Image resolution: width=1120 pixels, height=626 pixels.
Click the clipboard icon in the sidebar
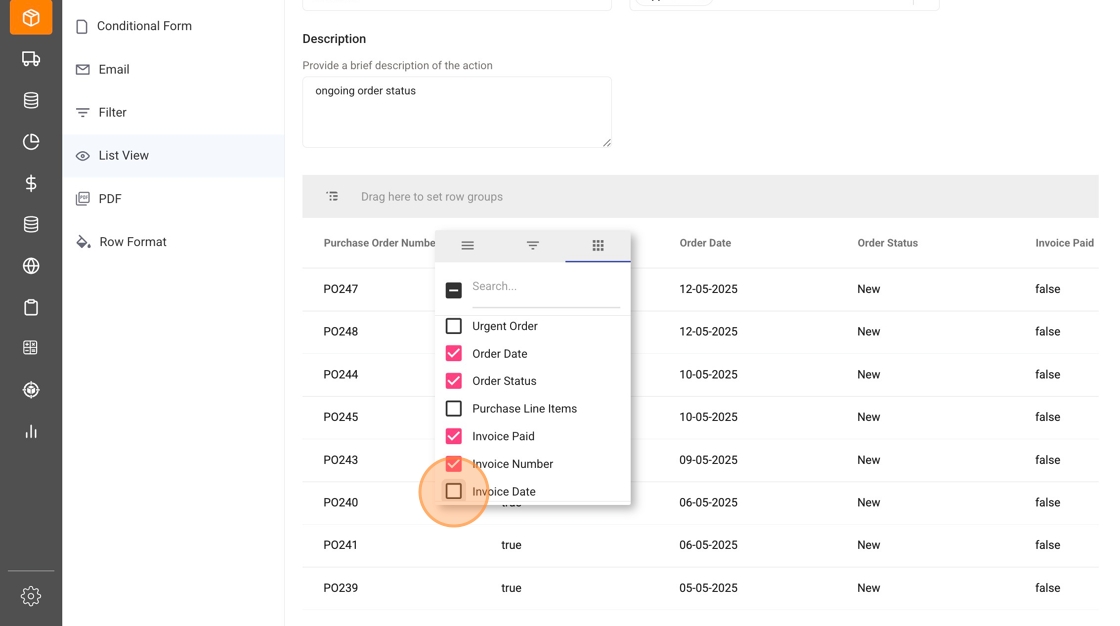[x=31, y=307]
